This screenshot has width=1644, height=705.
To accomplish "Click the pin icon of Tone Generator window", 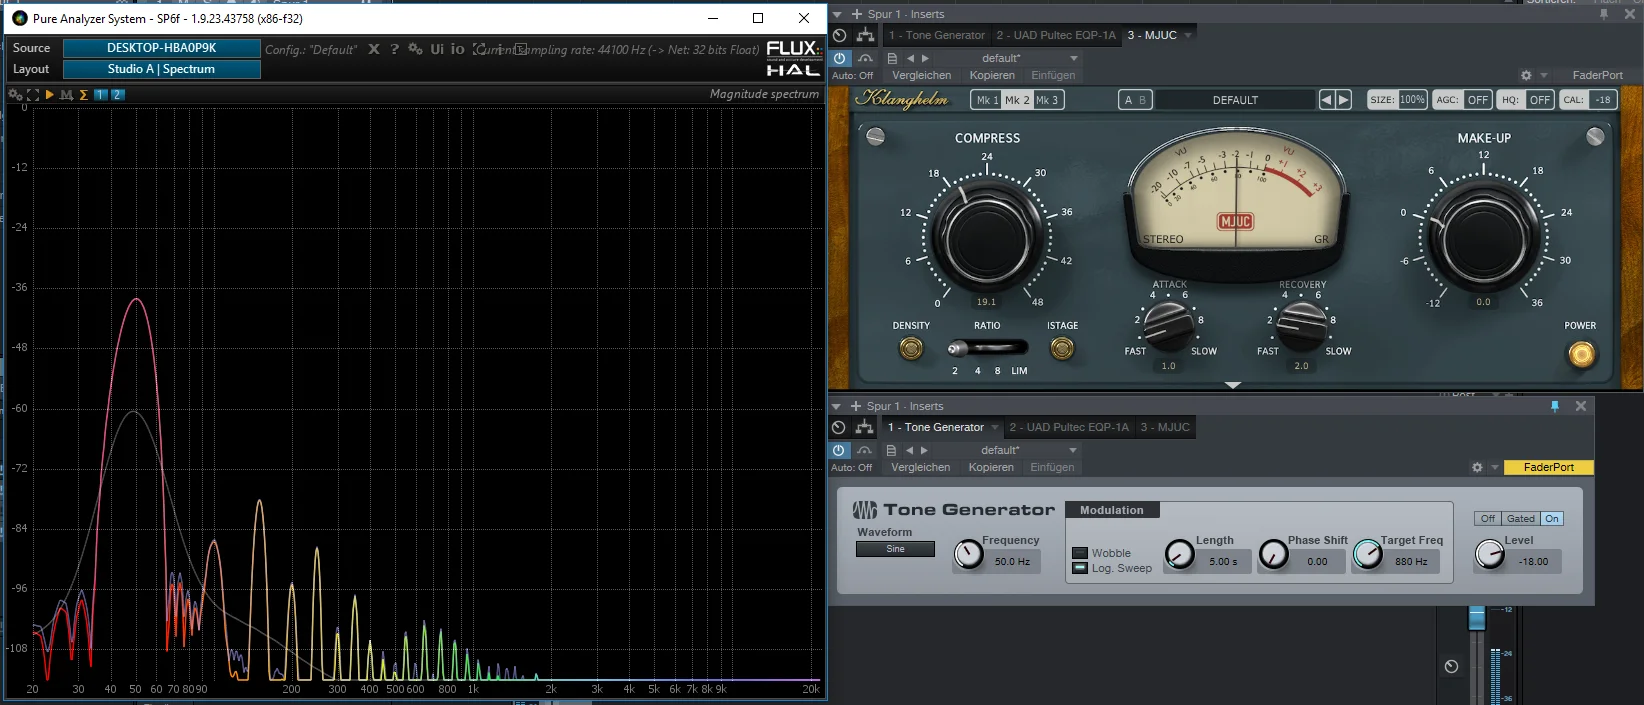I will pyautogui.click(x=1555, y=406).
